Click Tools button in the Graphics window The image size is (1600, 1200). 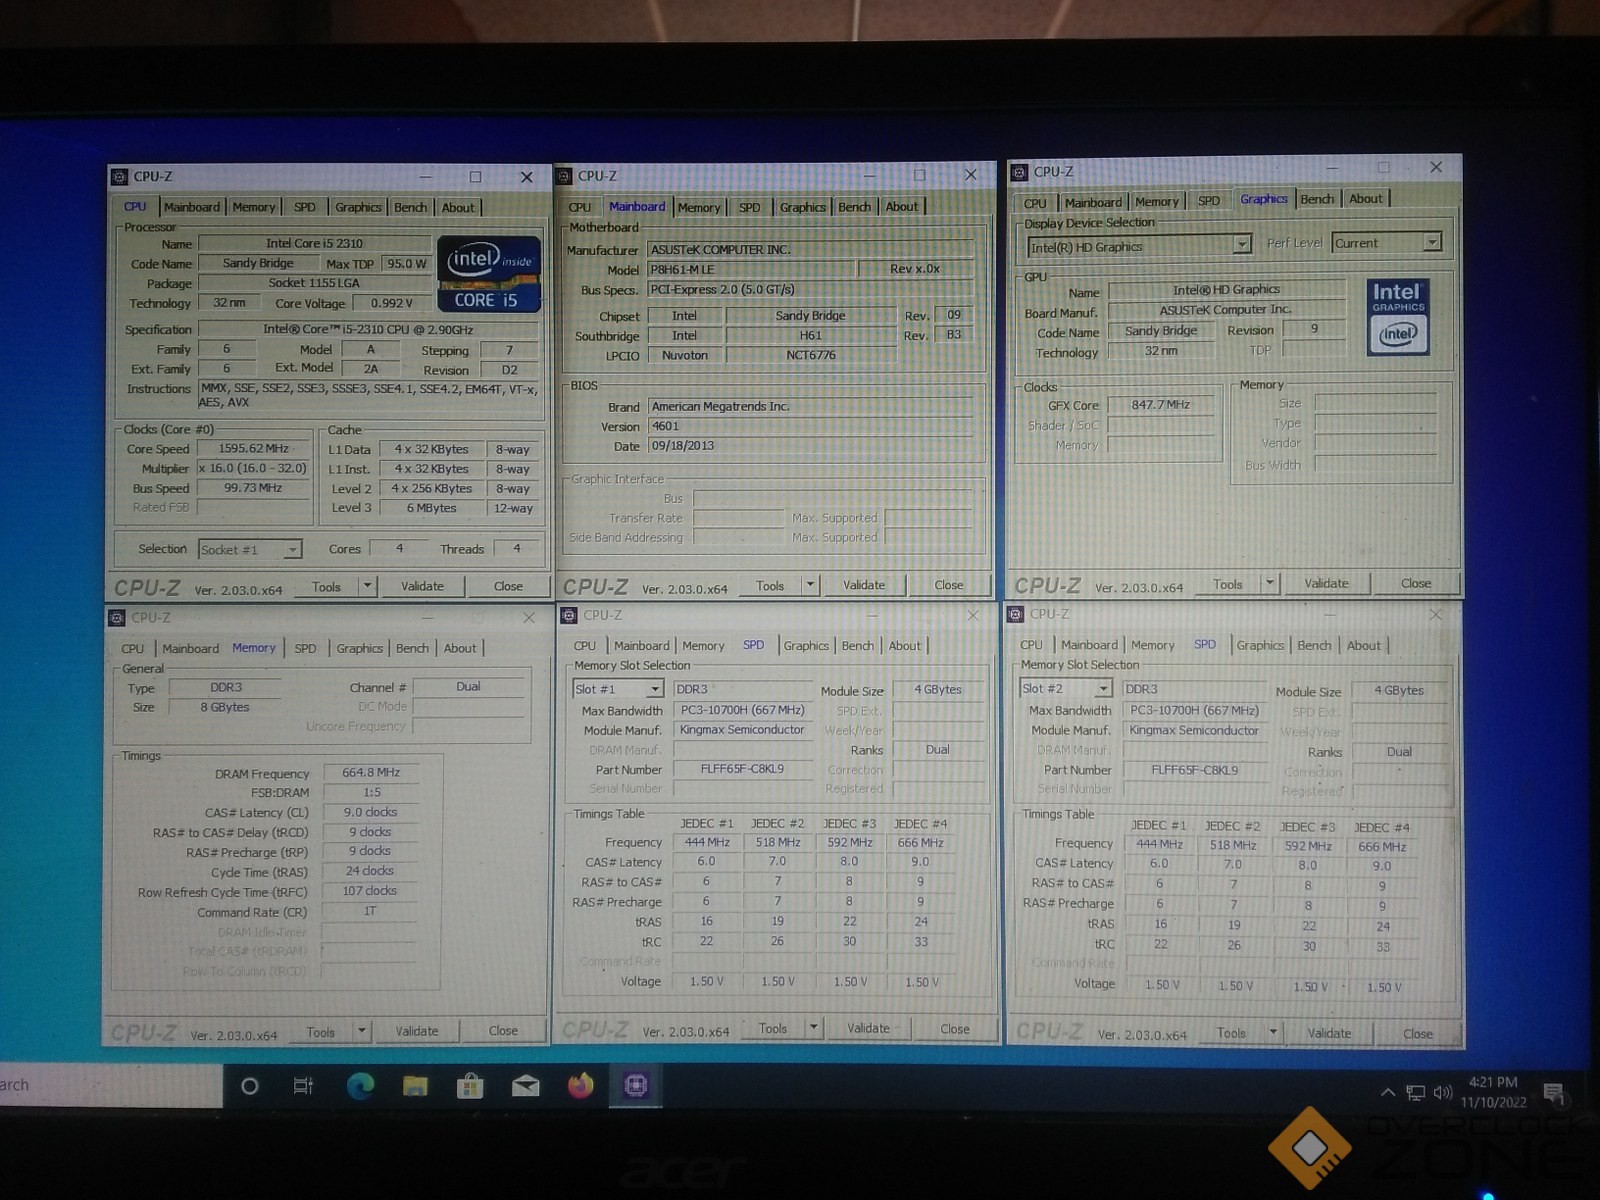1228,584
